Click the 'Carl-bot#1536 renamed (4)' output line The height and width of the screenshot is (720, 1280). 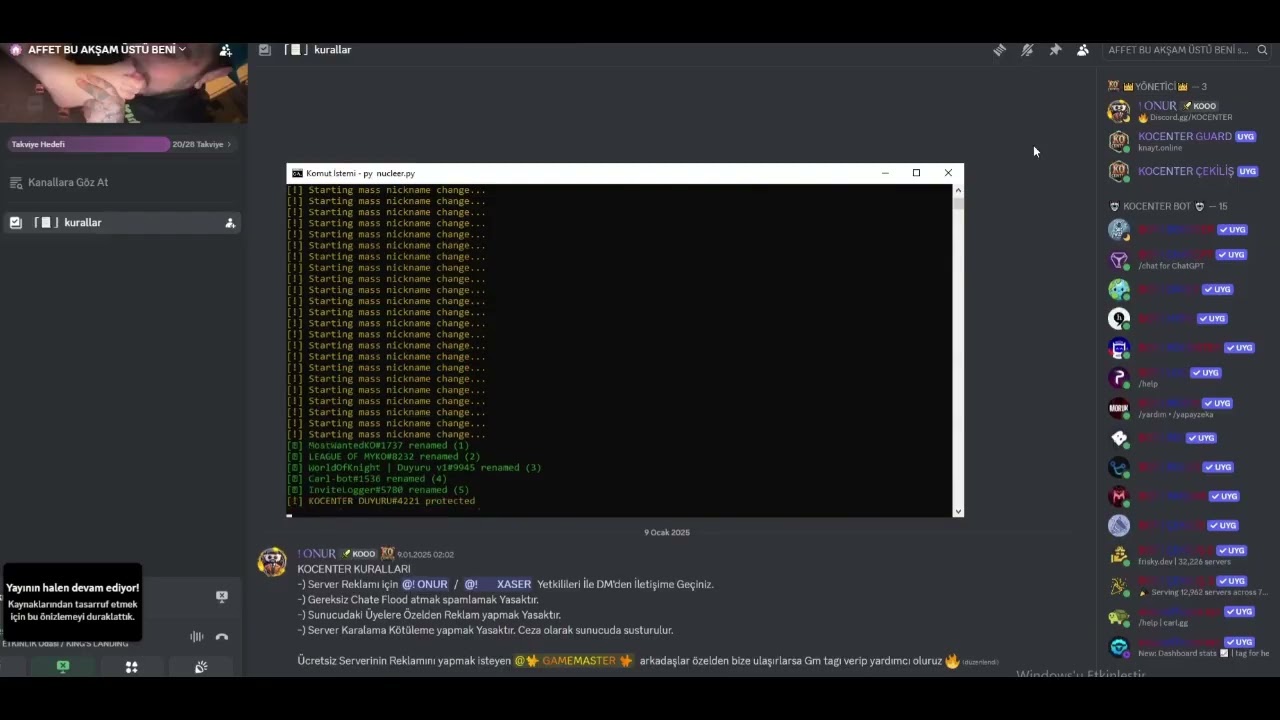pyautogui.click(x=367, y=479)
